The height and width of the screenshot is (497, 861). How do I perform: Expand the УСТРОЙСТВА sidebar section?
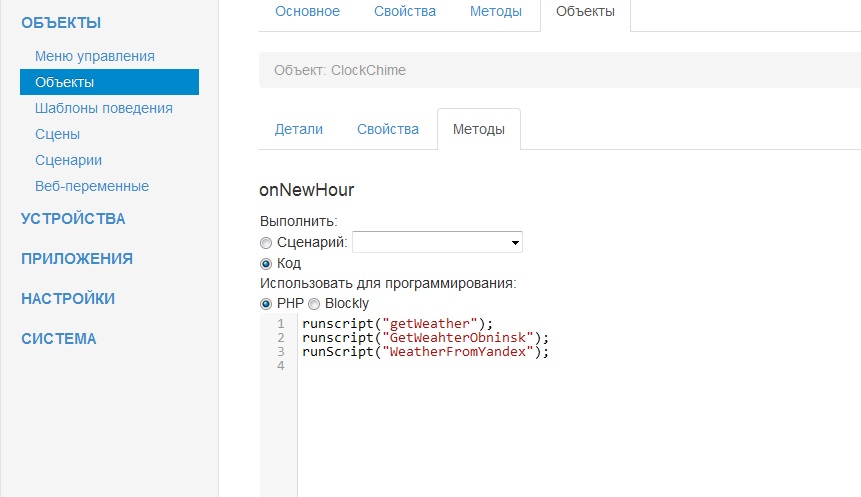click(73, 219)
